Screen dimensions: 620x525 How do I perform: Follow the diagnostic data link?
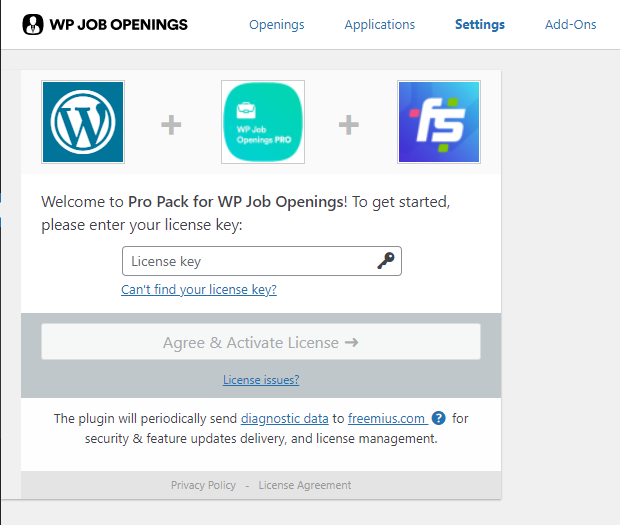coord(285,418)
